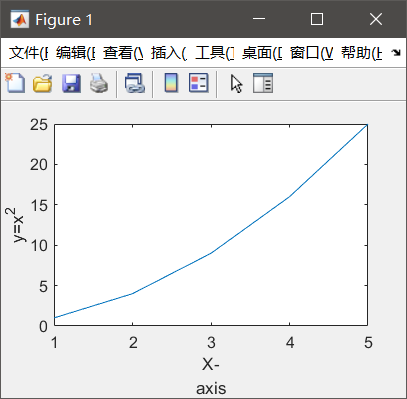Select the blue plotted curve line
Viewport: 407px width, 399px height.
211,253
